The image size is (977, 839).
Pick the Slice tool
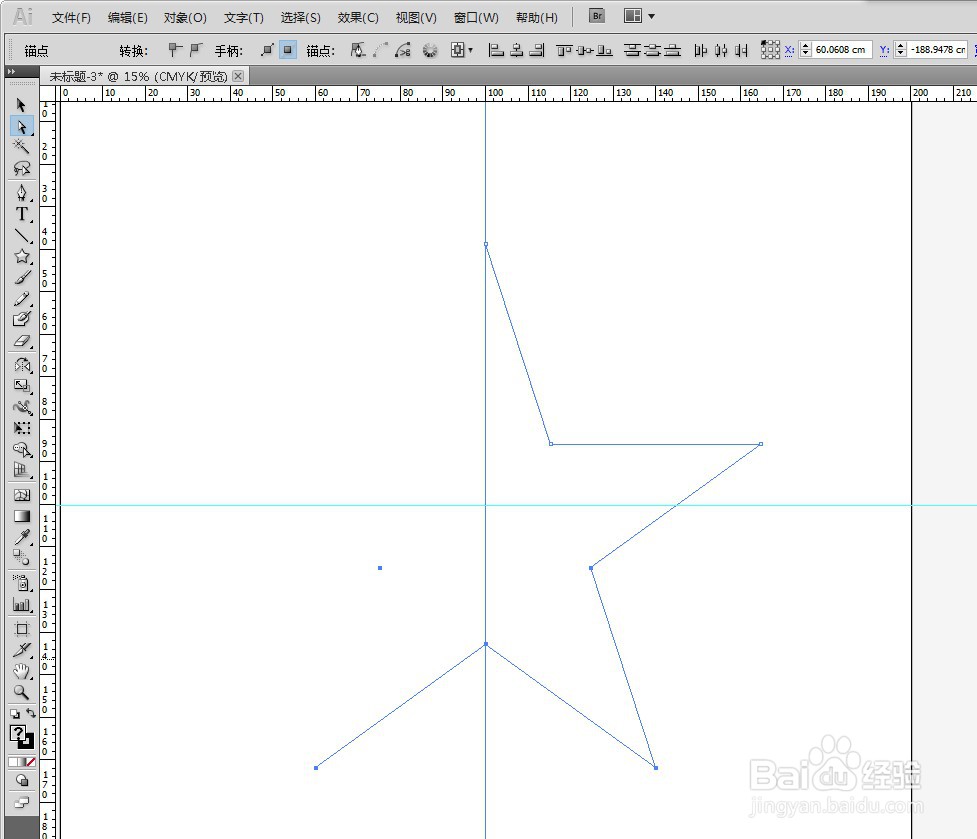[x=22, y=650]
